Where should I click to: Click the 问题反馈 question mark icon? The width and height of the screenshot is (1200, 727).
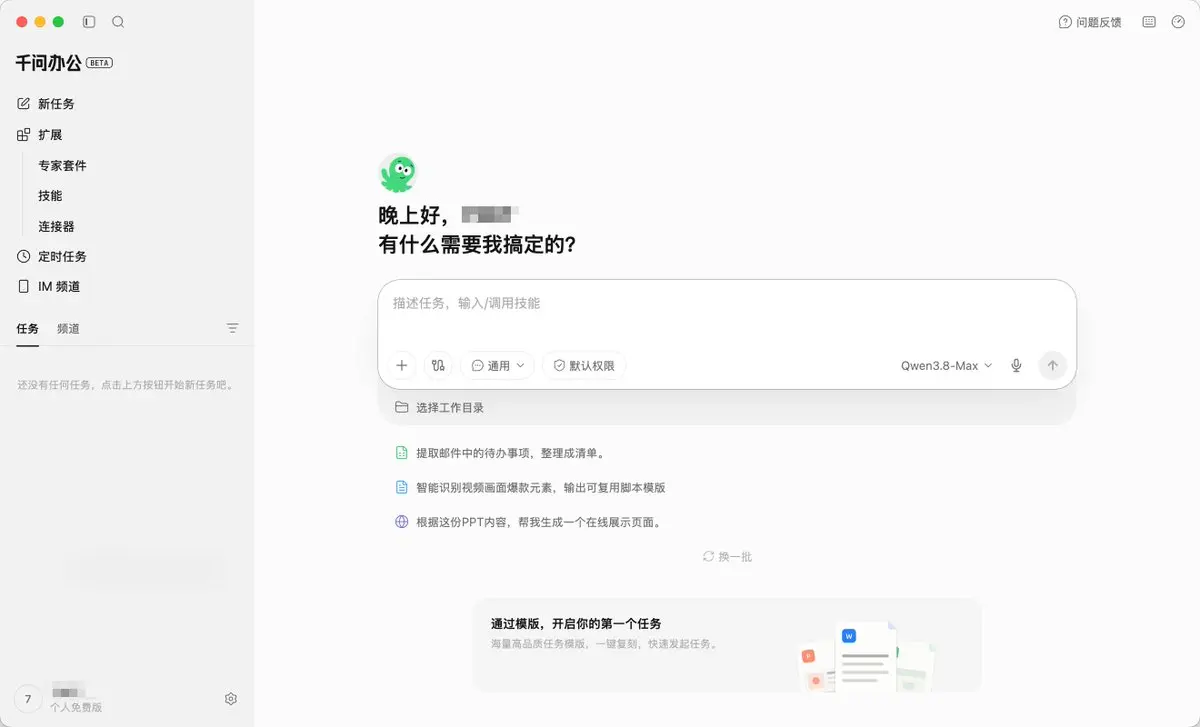pos(1065,22)
